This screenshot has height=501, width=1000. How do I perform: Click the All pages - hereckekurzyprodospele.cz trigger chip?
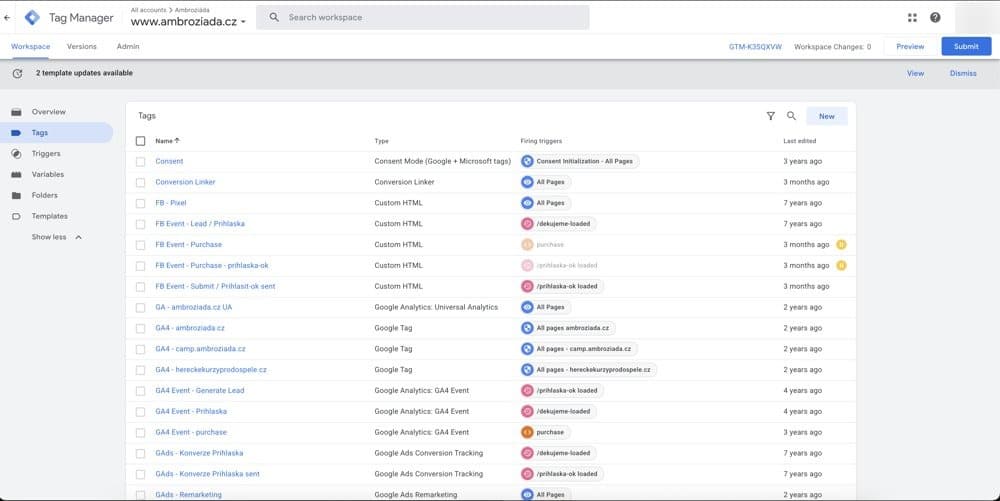coord(589,370)
